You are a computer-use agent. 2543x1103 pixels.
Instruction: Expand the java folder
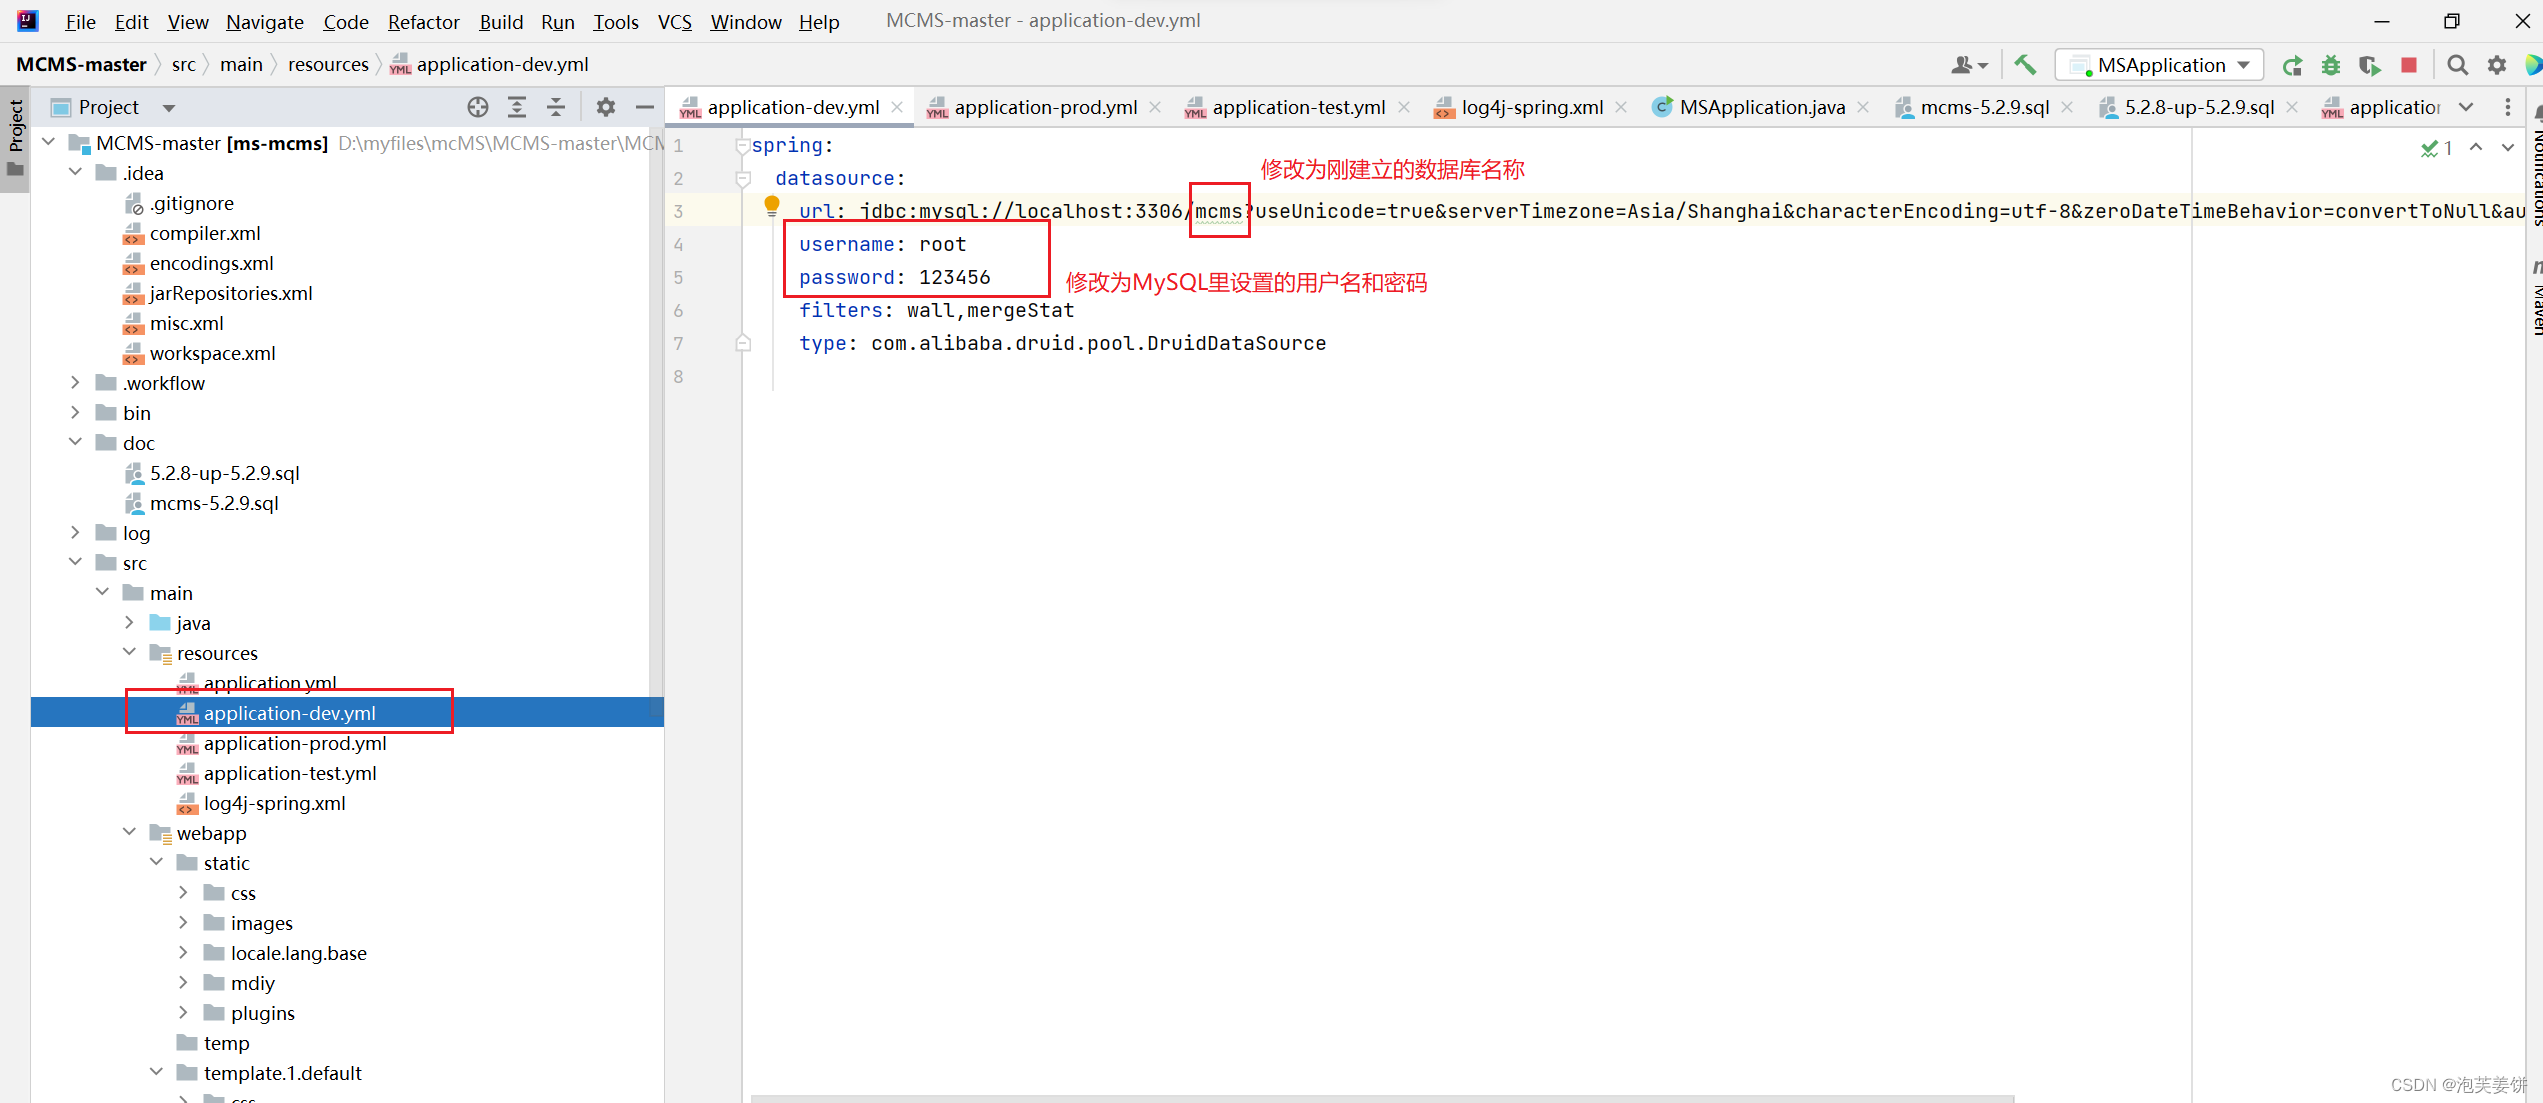(129, 622)
